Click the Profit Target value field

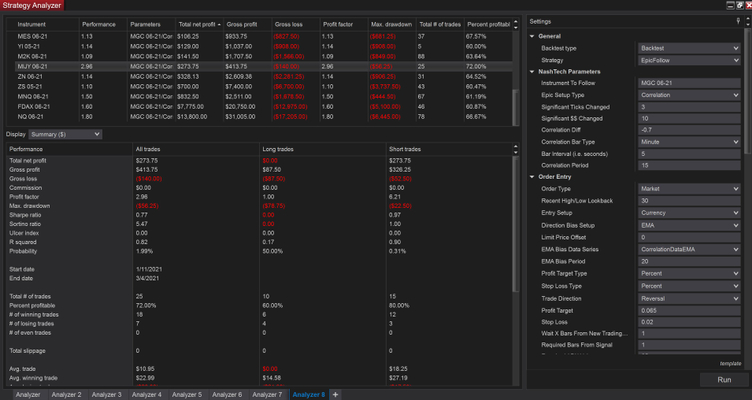(x=688, y=310)
